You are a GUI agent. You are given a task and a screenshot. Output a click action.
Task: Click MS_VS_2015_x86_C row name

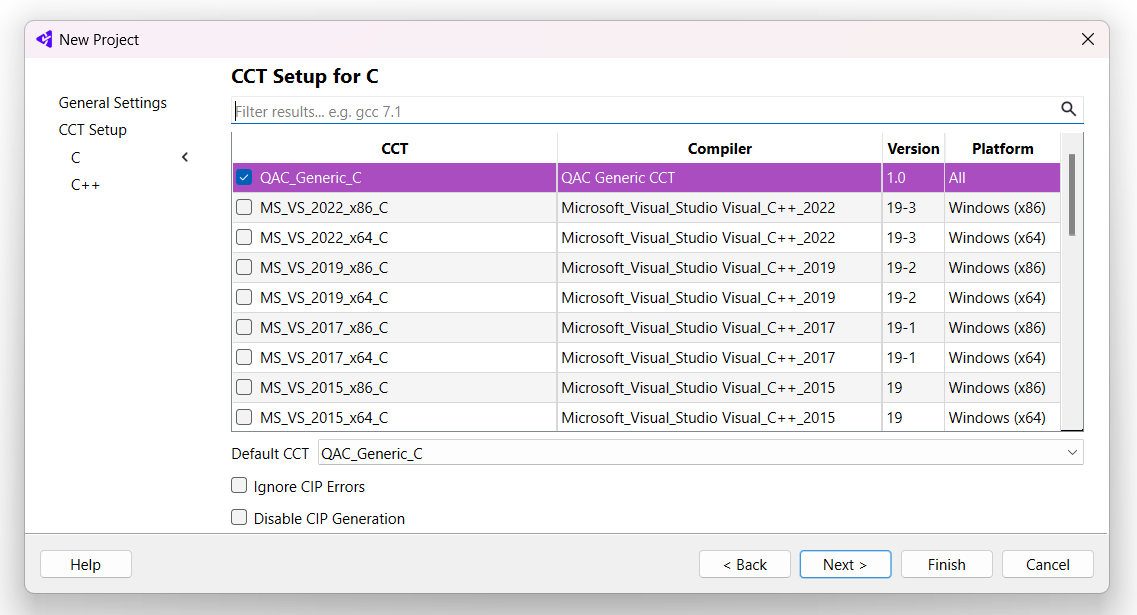click(324, 388)
